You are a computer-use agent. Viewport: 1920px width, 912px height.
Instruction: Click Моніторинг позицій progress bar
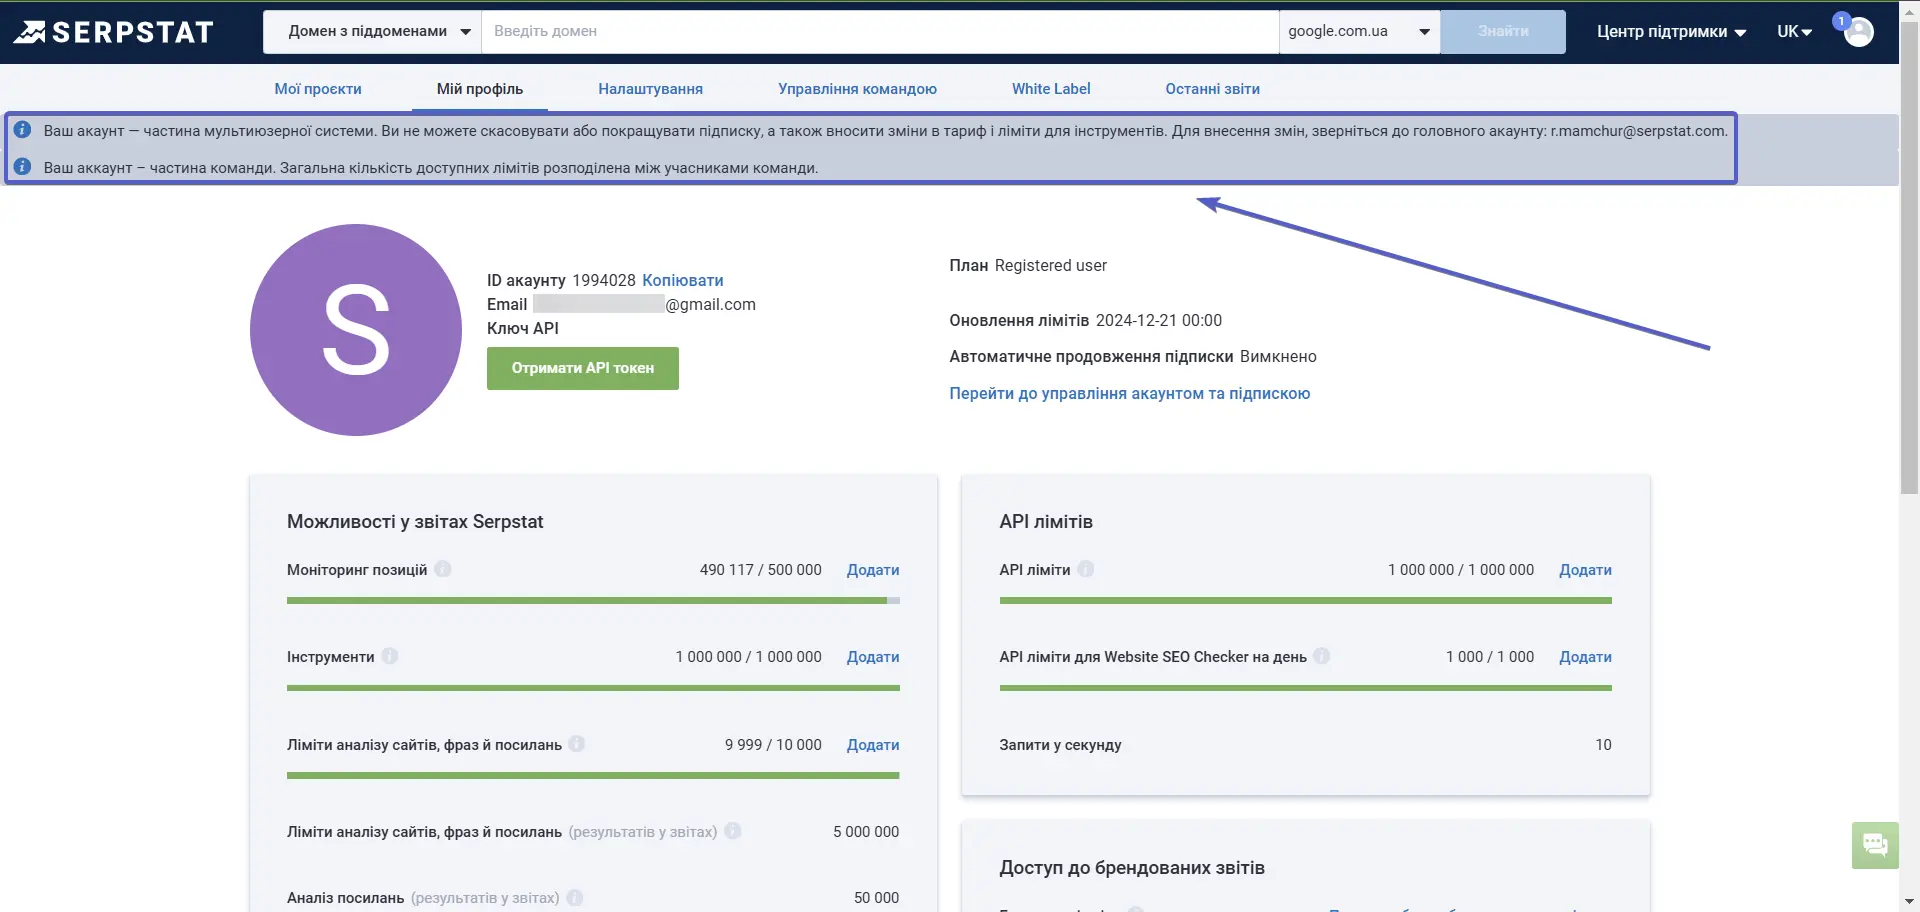593,601
